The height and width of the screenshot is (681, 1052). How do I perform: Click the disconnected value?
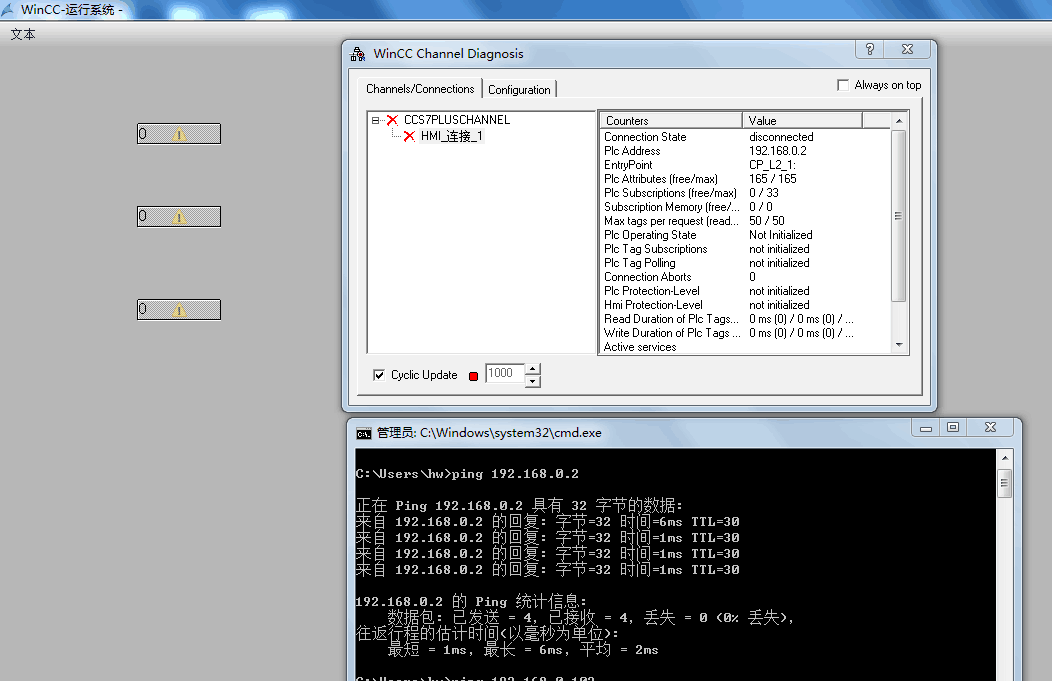[781, 137]
